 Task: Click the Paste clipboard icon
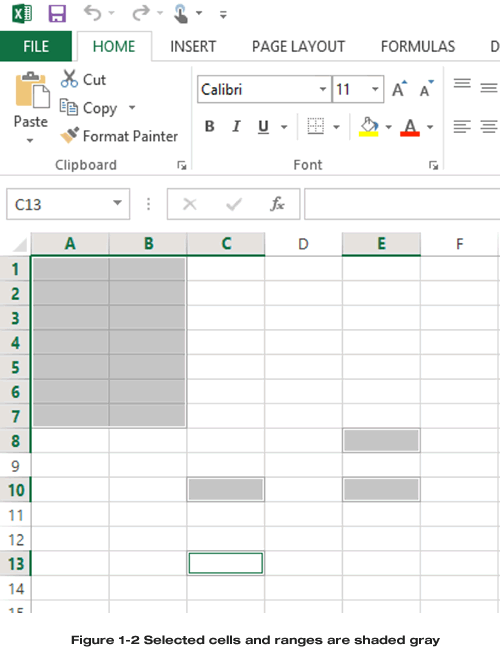pyautogui.click(x=32, y=90)
